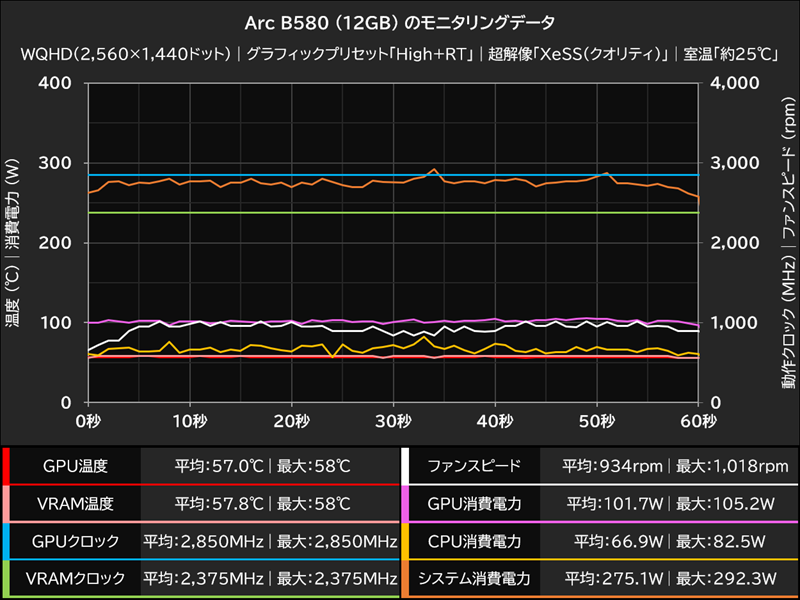
Task: Click the time axis label "0秒"
Action: [88, 421]
